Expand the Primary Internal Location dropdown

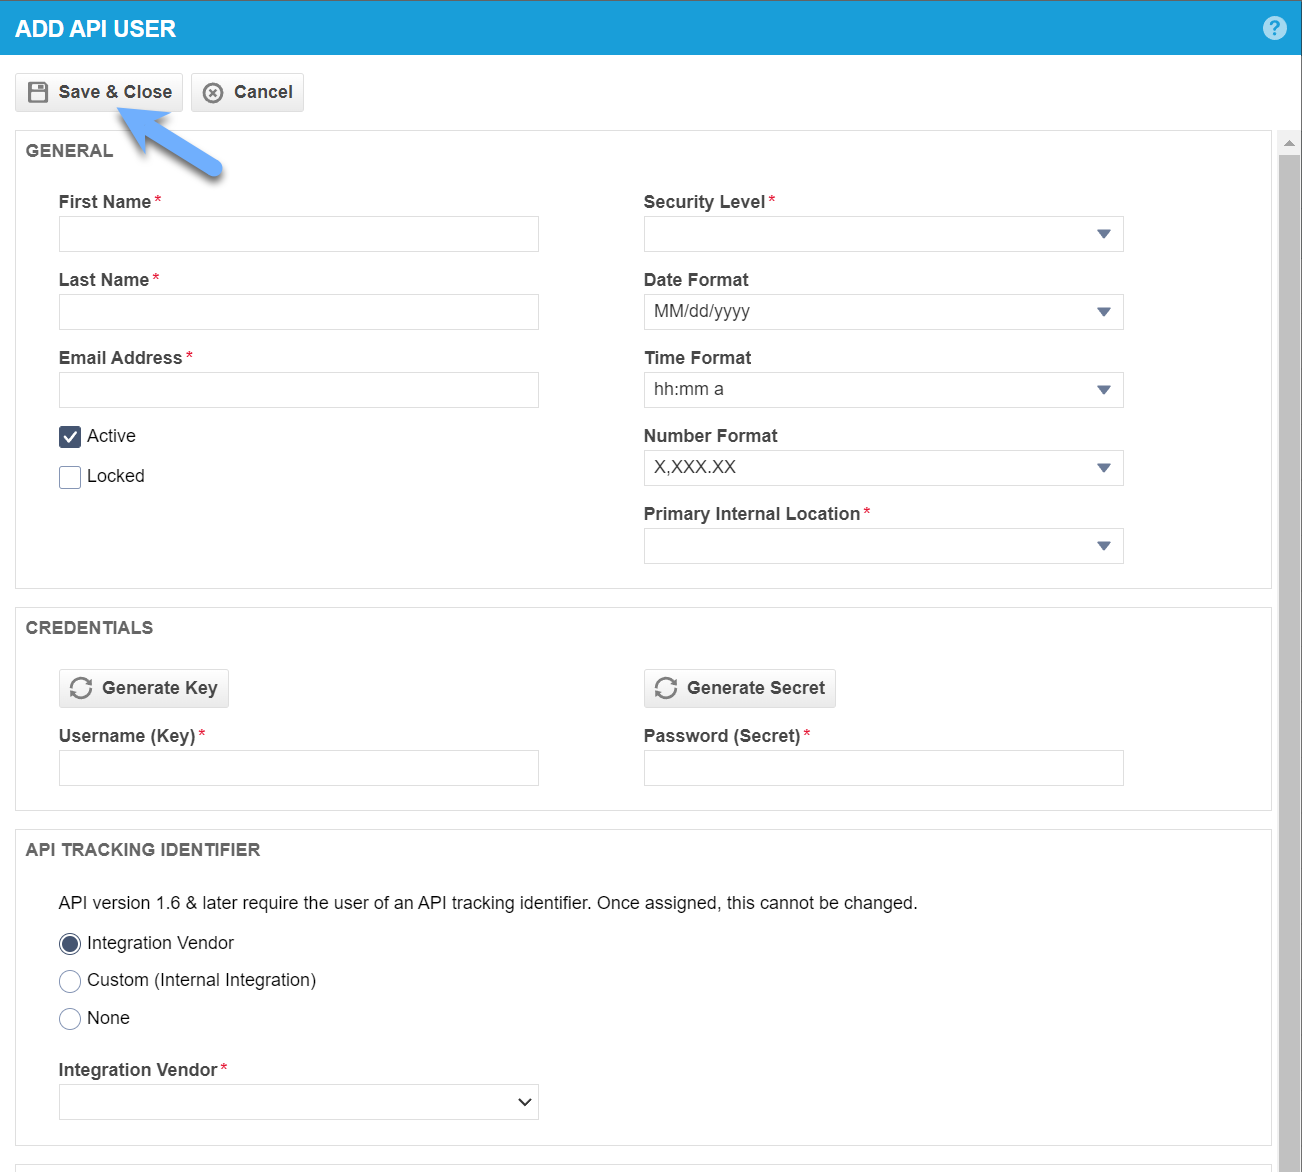(1103, 545)
